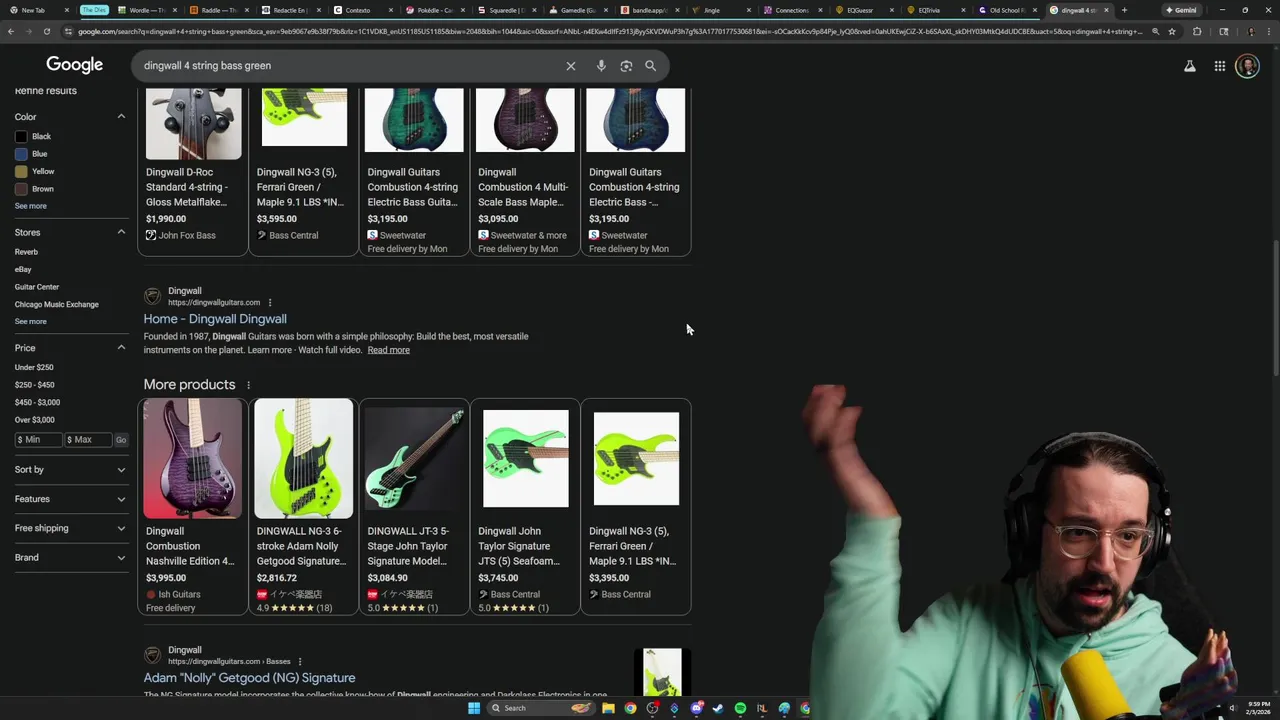The image size is (1280, 720).
Task: Open Dingwall John Taylor Signature JTS product
Action: 525,506
